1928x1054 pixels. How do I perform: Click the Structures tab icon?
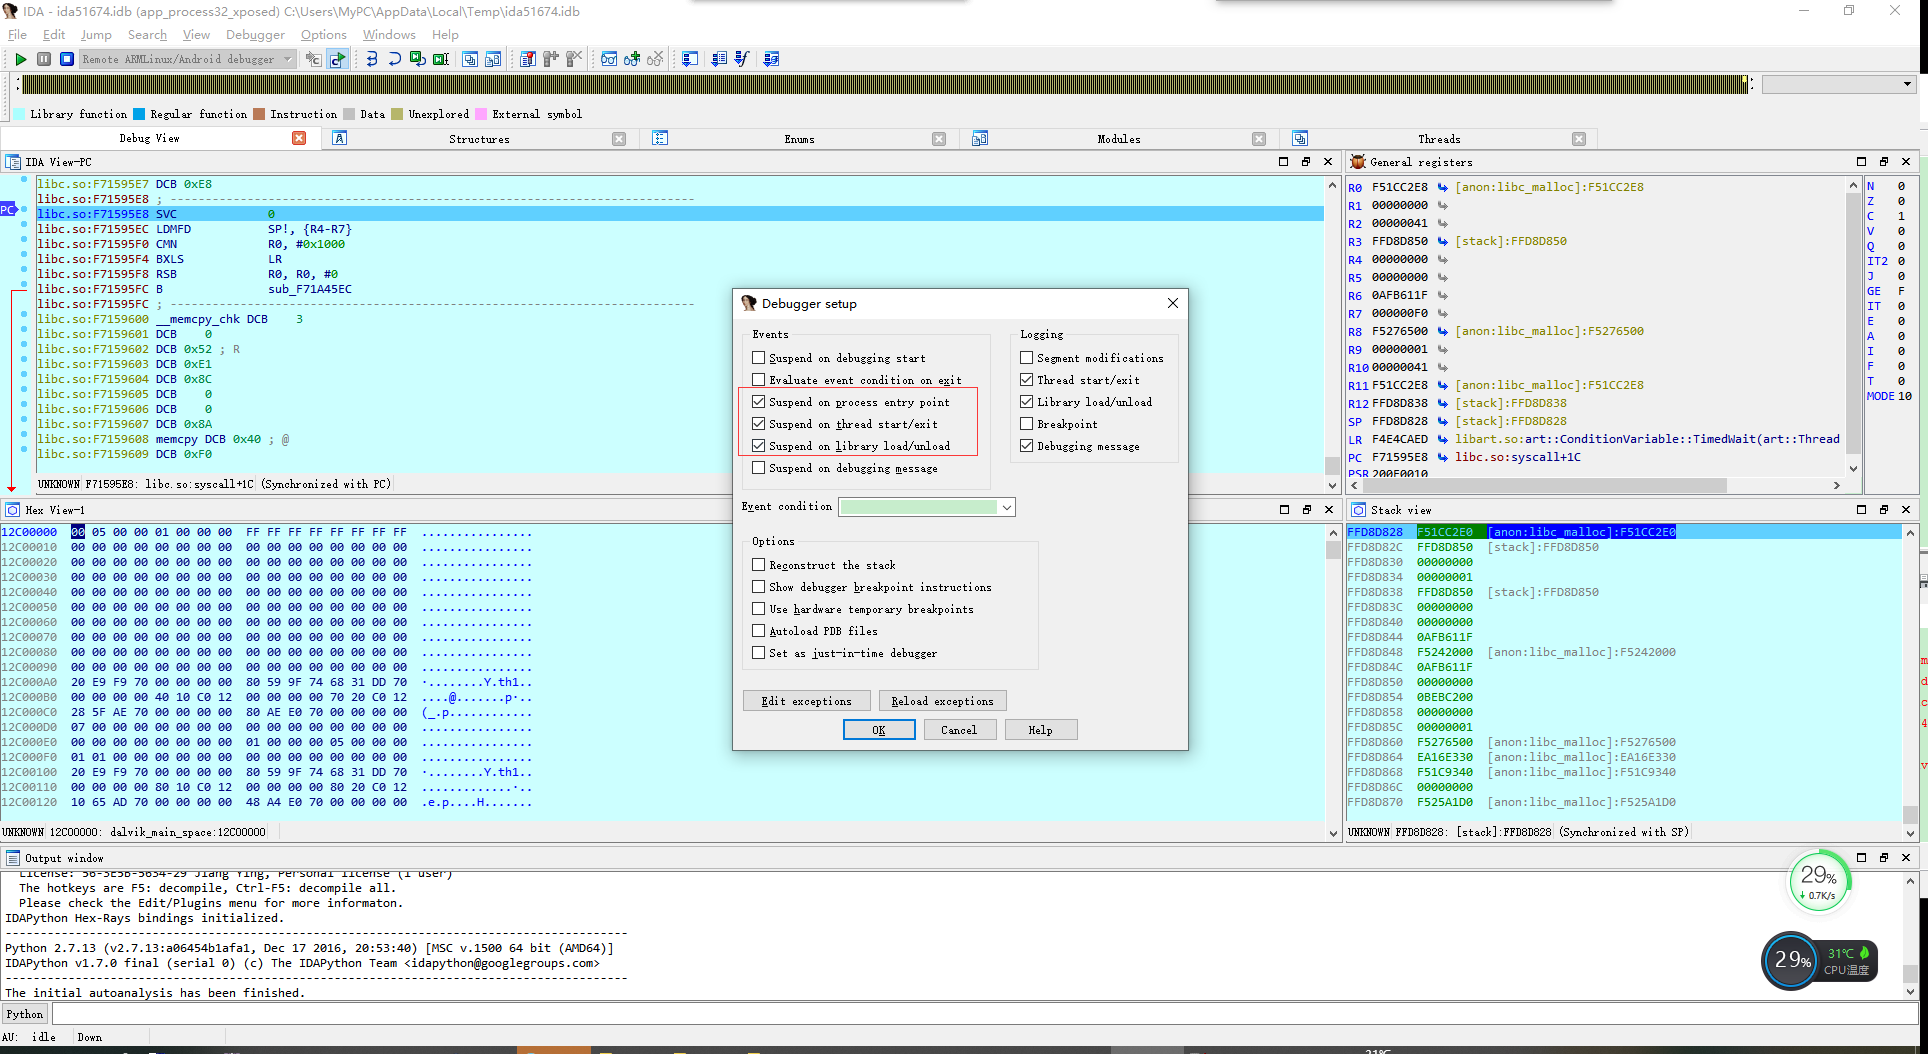pyautogui.click(x=340, y=138)
